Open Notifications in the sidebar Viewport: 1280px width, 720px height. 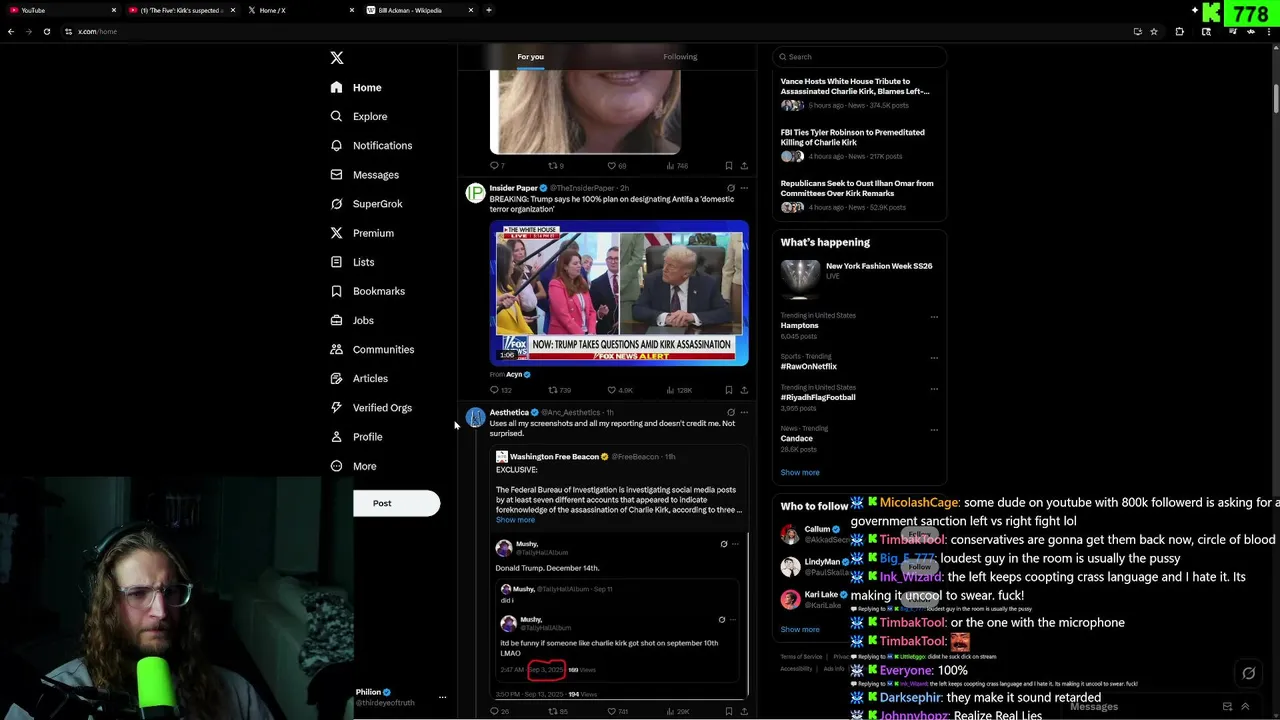pos(371,145)
